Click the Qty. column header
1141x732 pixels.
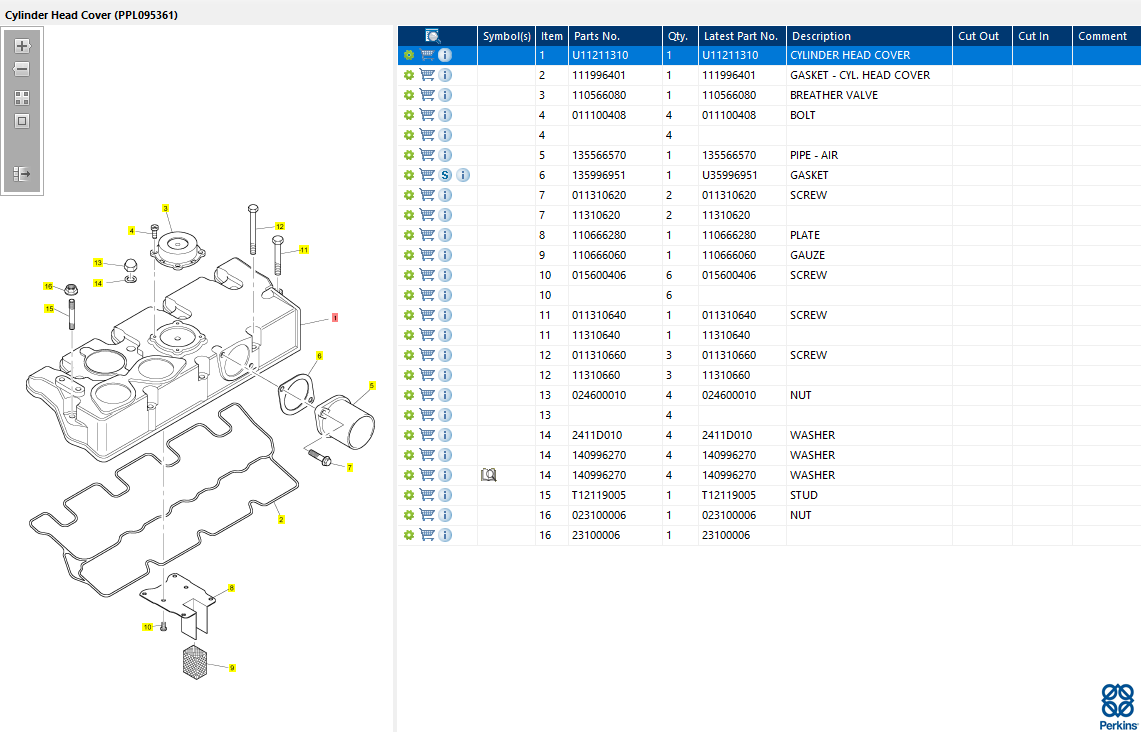coord(678,36)
